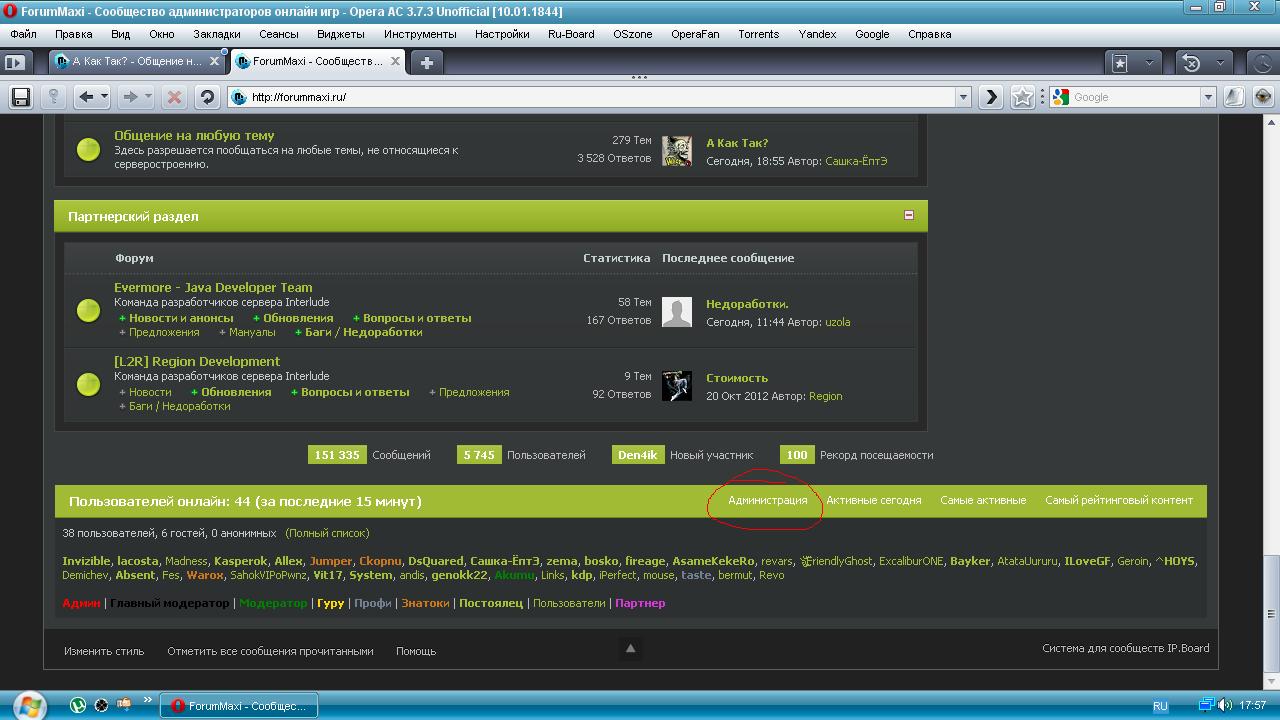Image resolution: width=1280 pixels, height=720 pixels.
Task: Open the Region user avatar thumbnail
Action: click(x=677, y=386)
